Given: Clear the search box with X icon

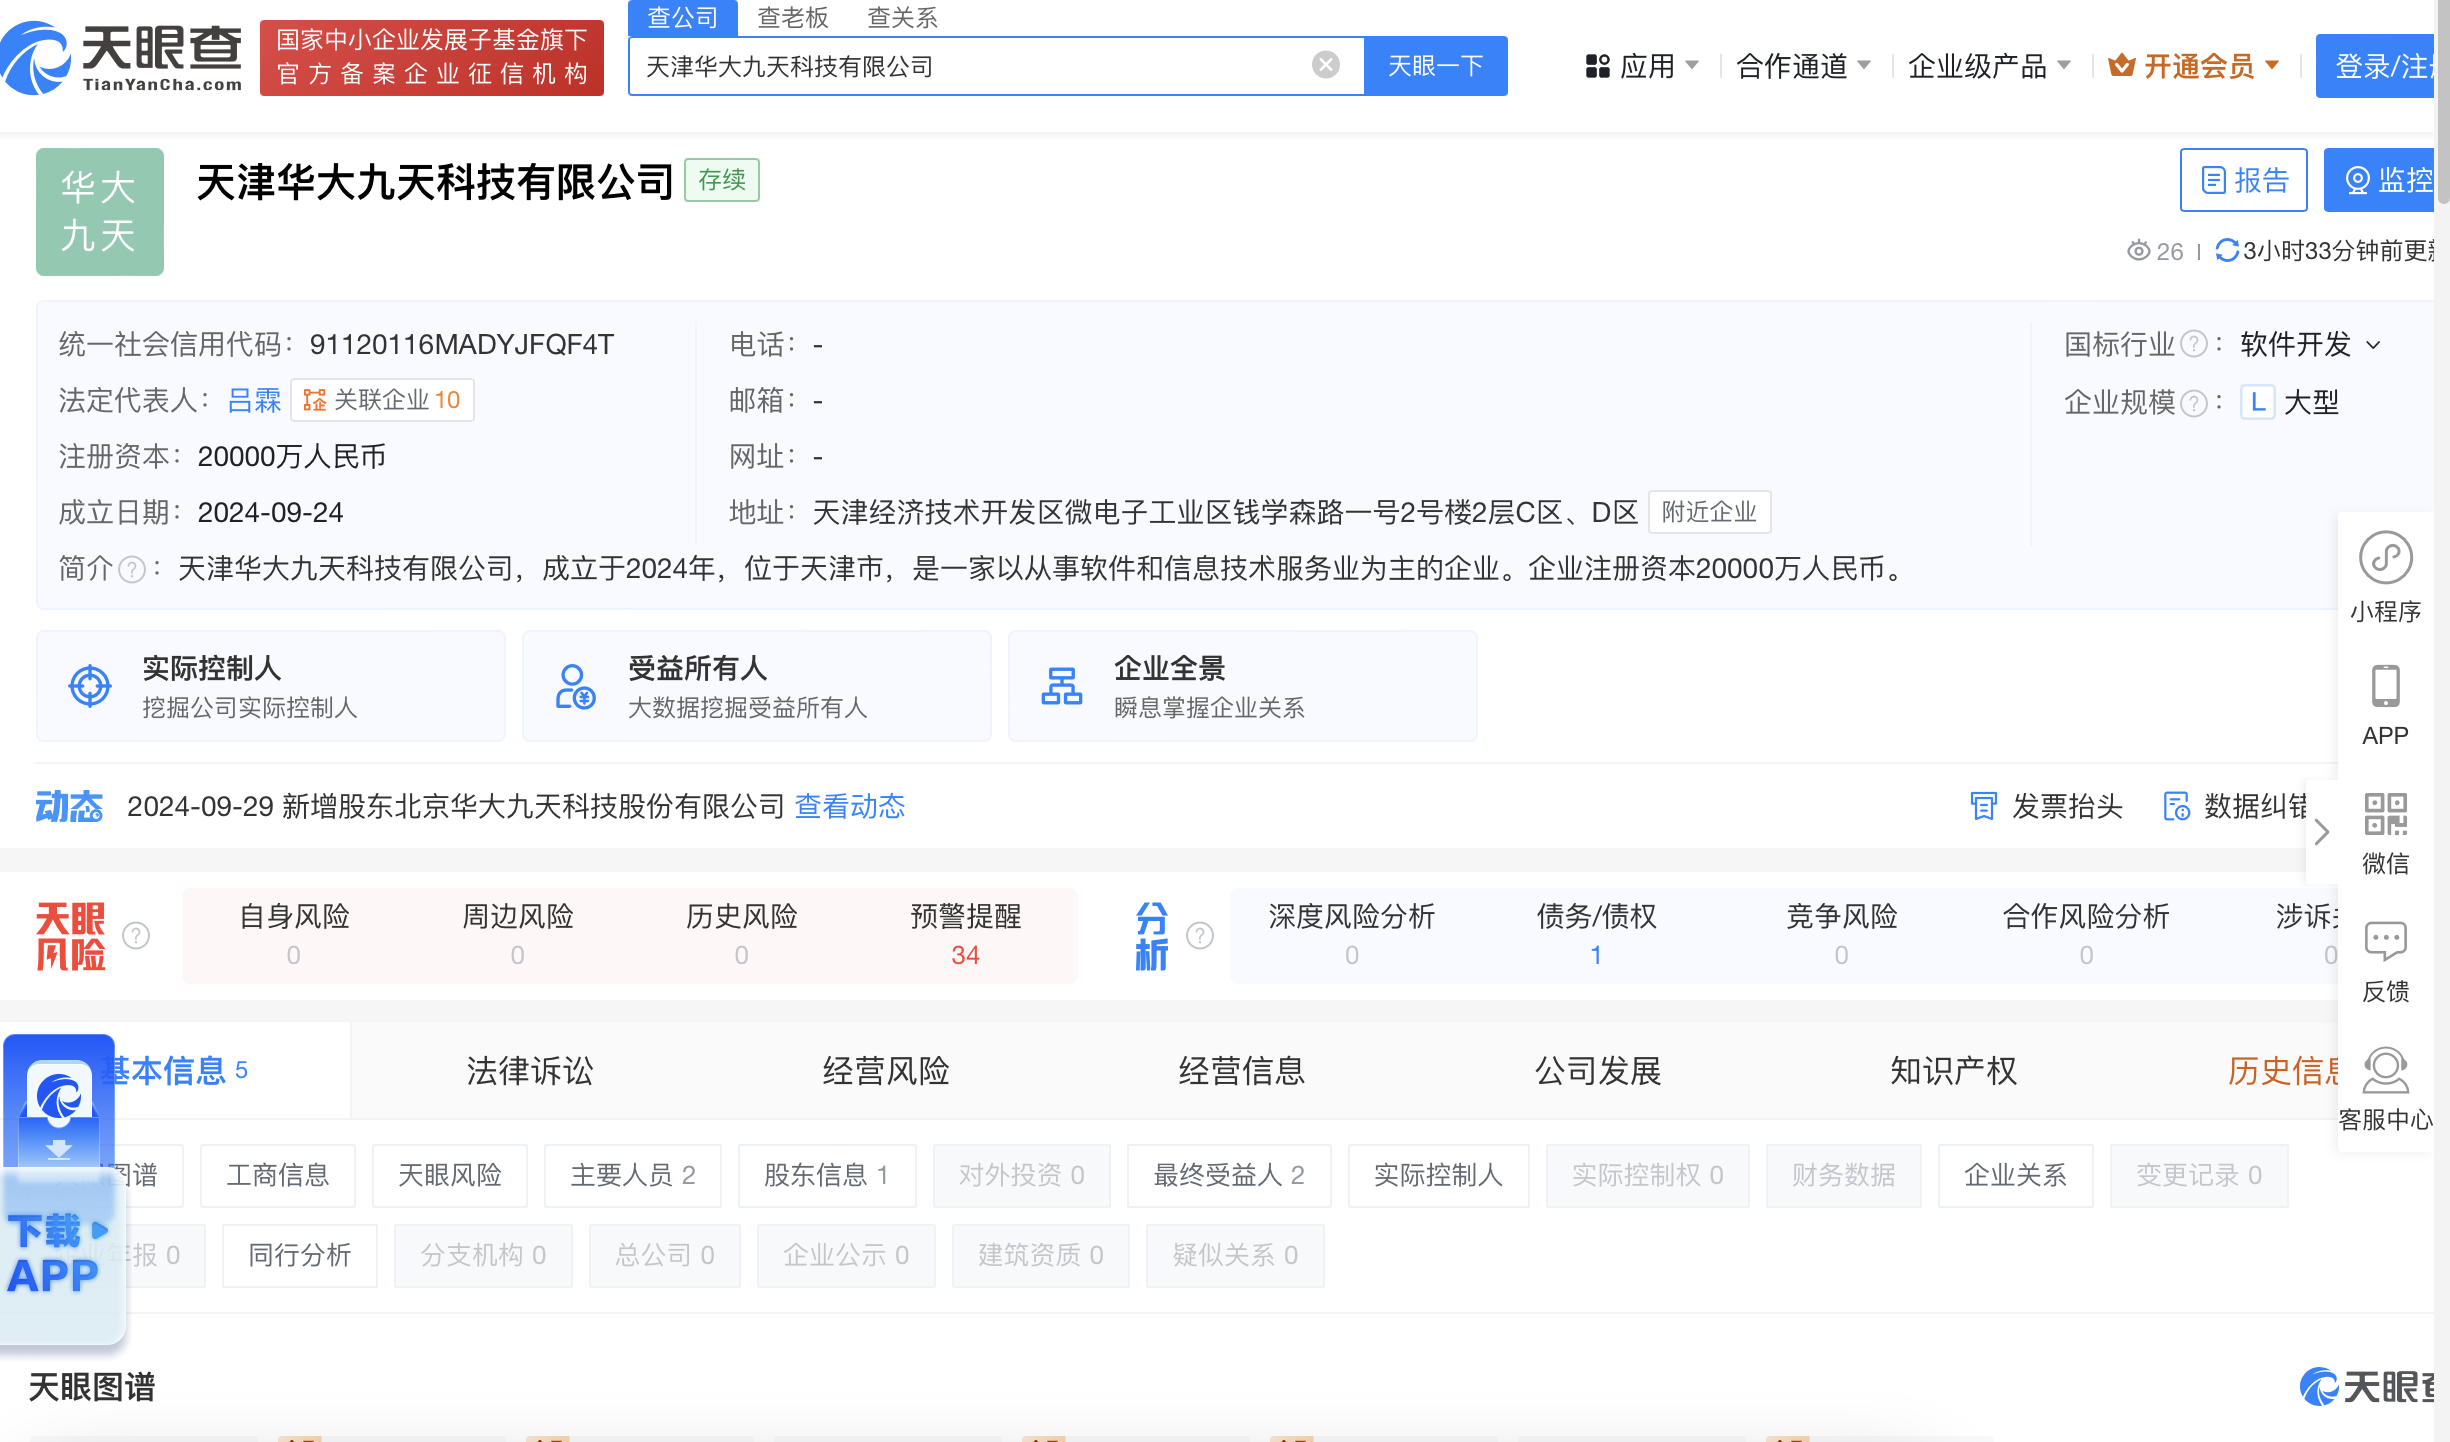Looking at the screenshot, I should coord(1325,66).
